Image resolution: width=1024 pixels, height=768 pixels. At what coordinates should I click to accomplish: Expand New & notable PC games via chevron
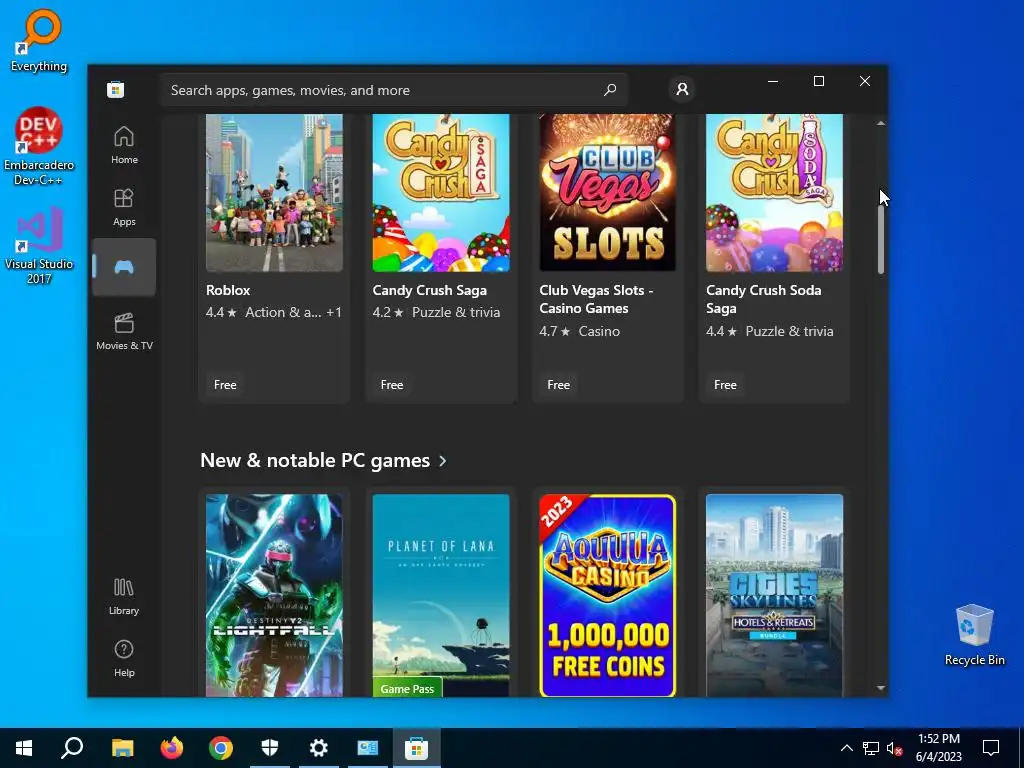(443, 461)
